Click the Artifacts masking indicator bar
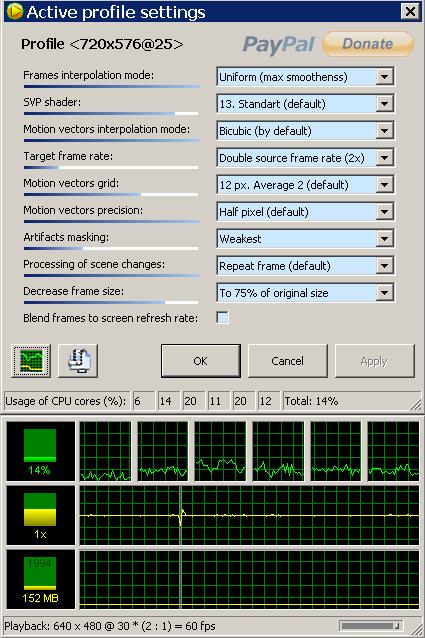This screenshot has height=638, width=425. tap(111, 248)
